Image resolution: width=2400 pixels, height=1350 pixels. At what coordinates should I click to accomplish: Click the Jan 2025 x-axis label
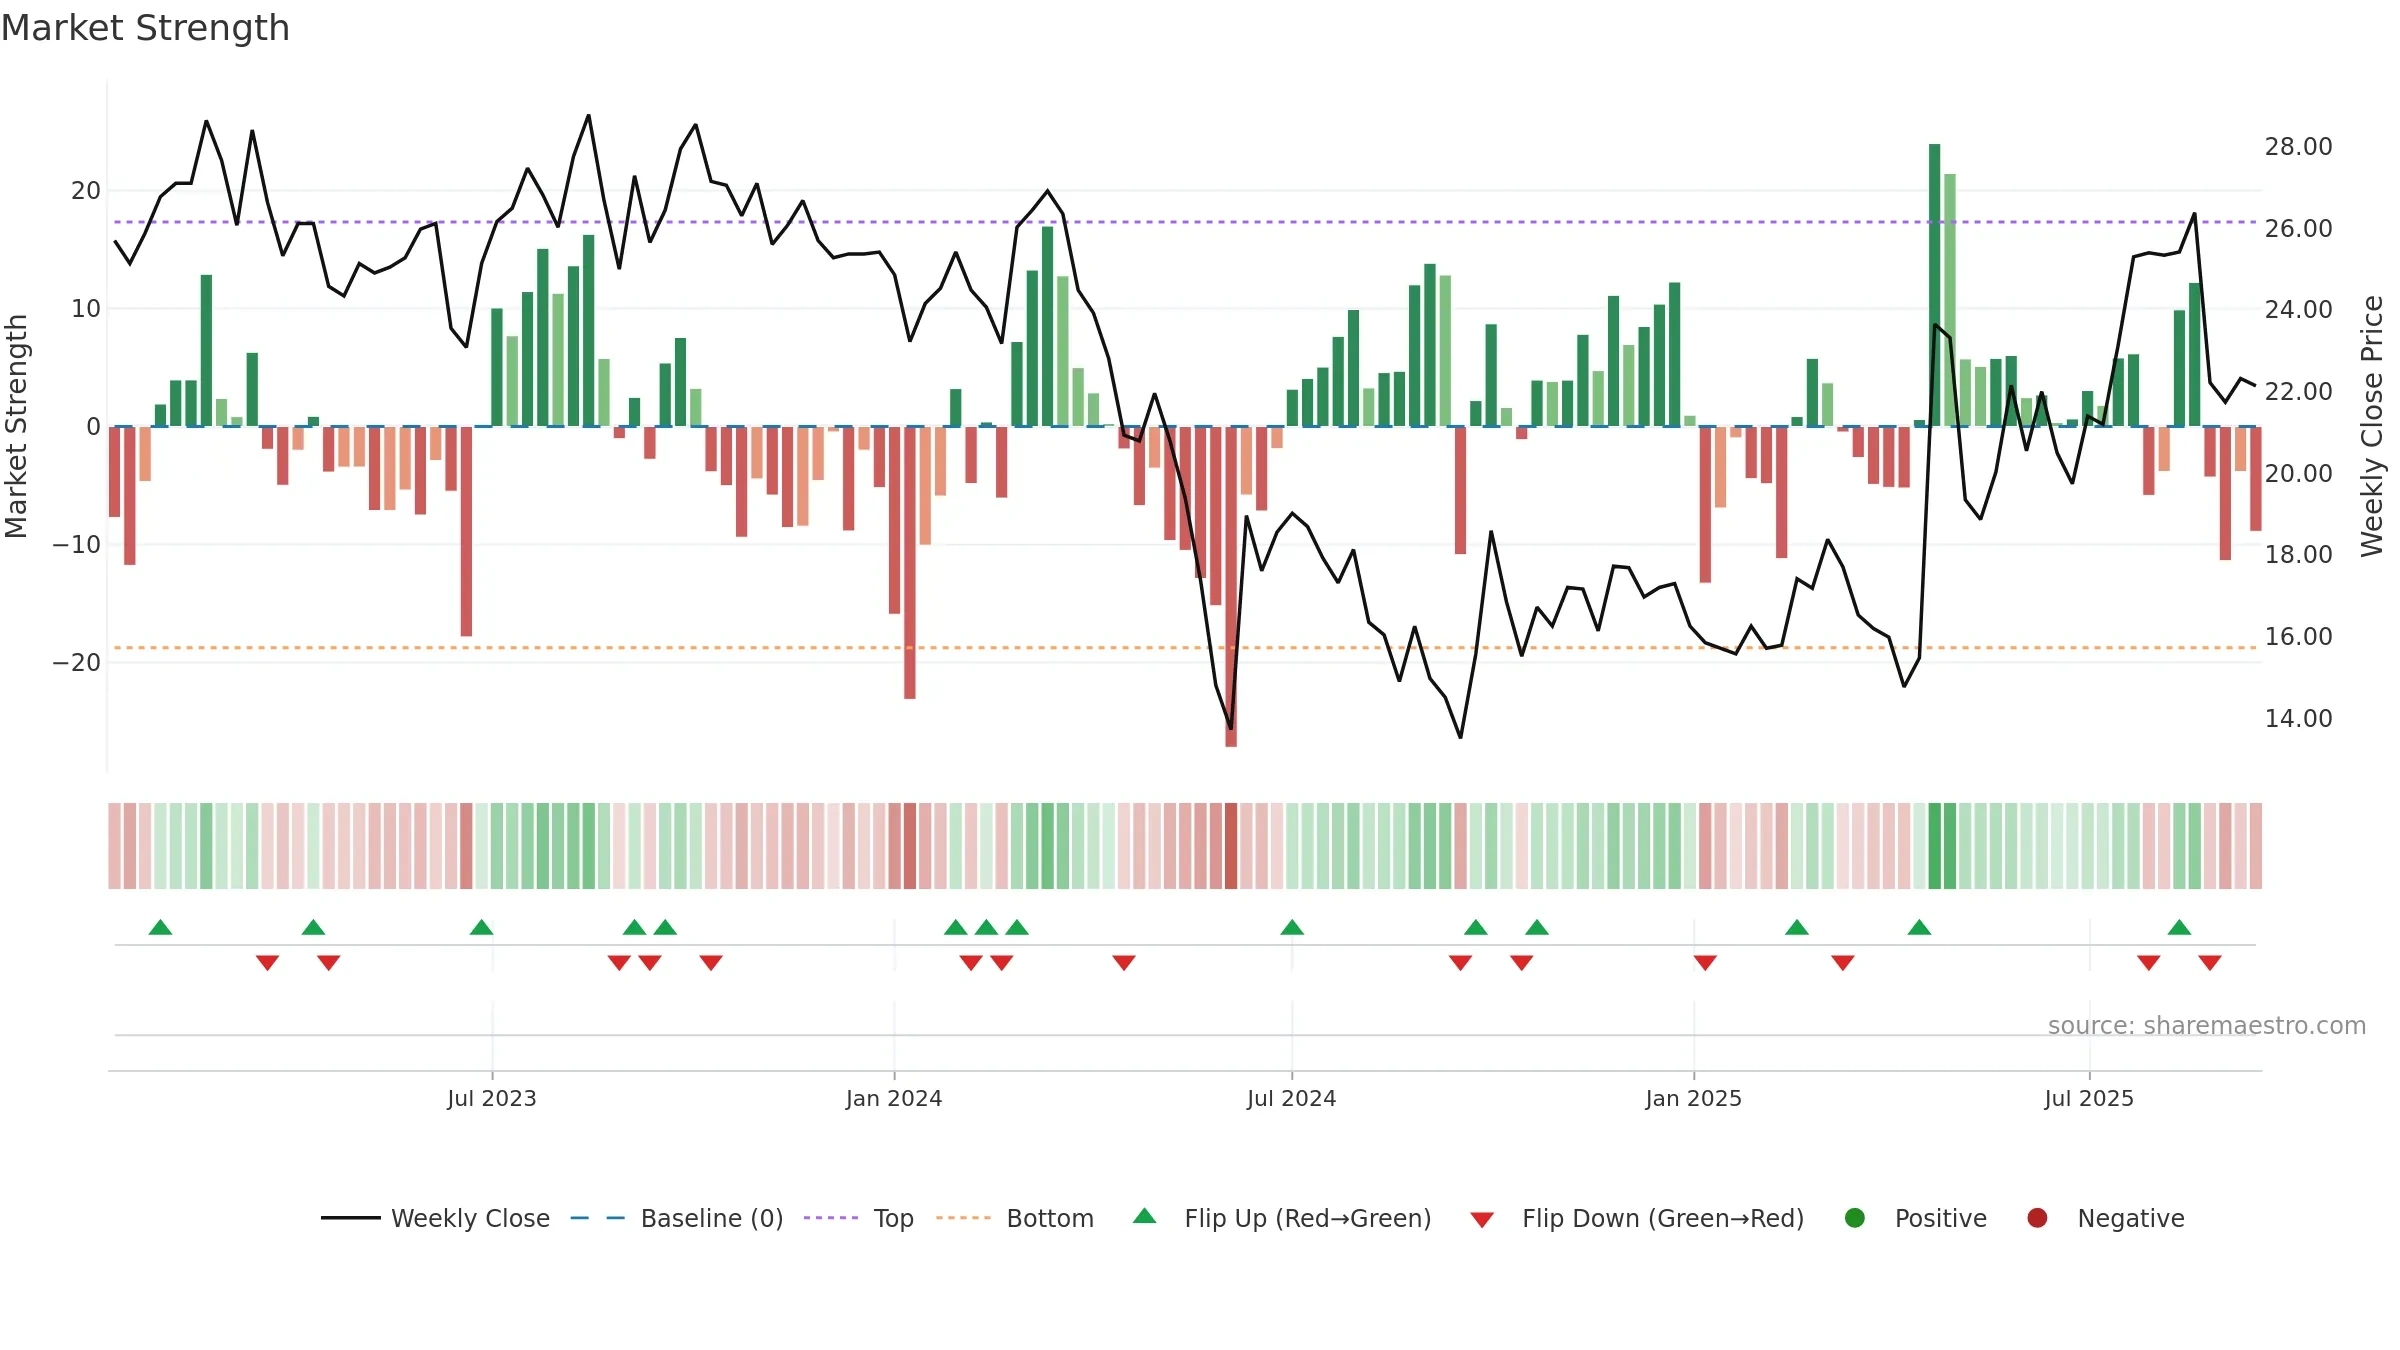point(1694,1098)
